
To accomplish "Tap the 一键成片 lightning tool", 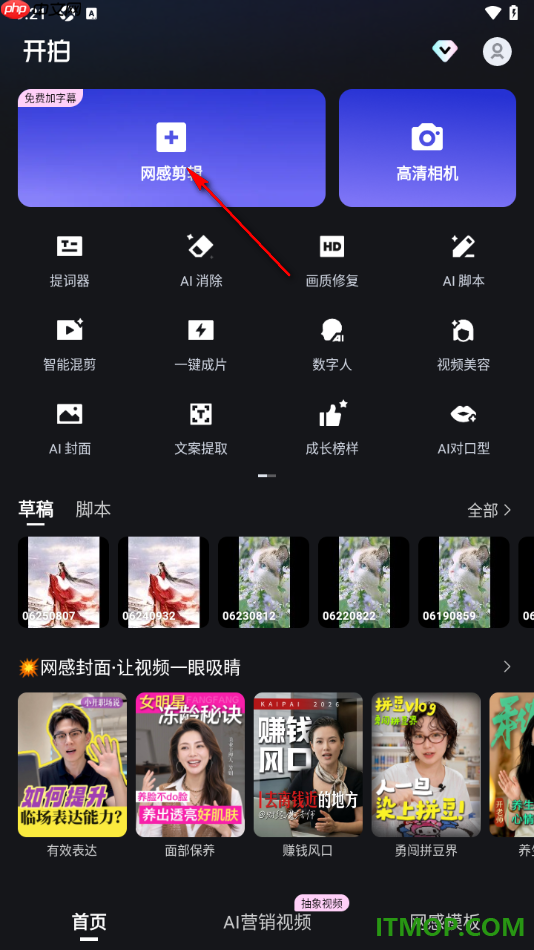I will [x=201, y=345].
